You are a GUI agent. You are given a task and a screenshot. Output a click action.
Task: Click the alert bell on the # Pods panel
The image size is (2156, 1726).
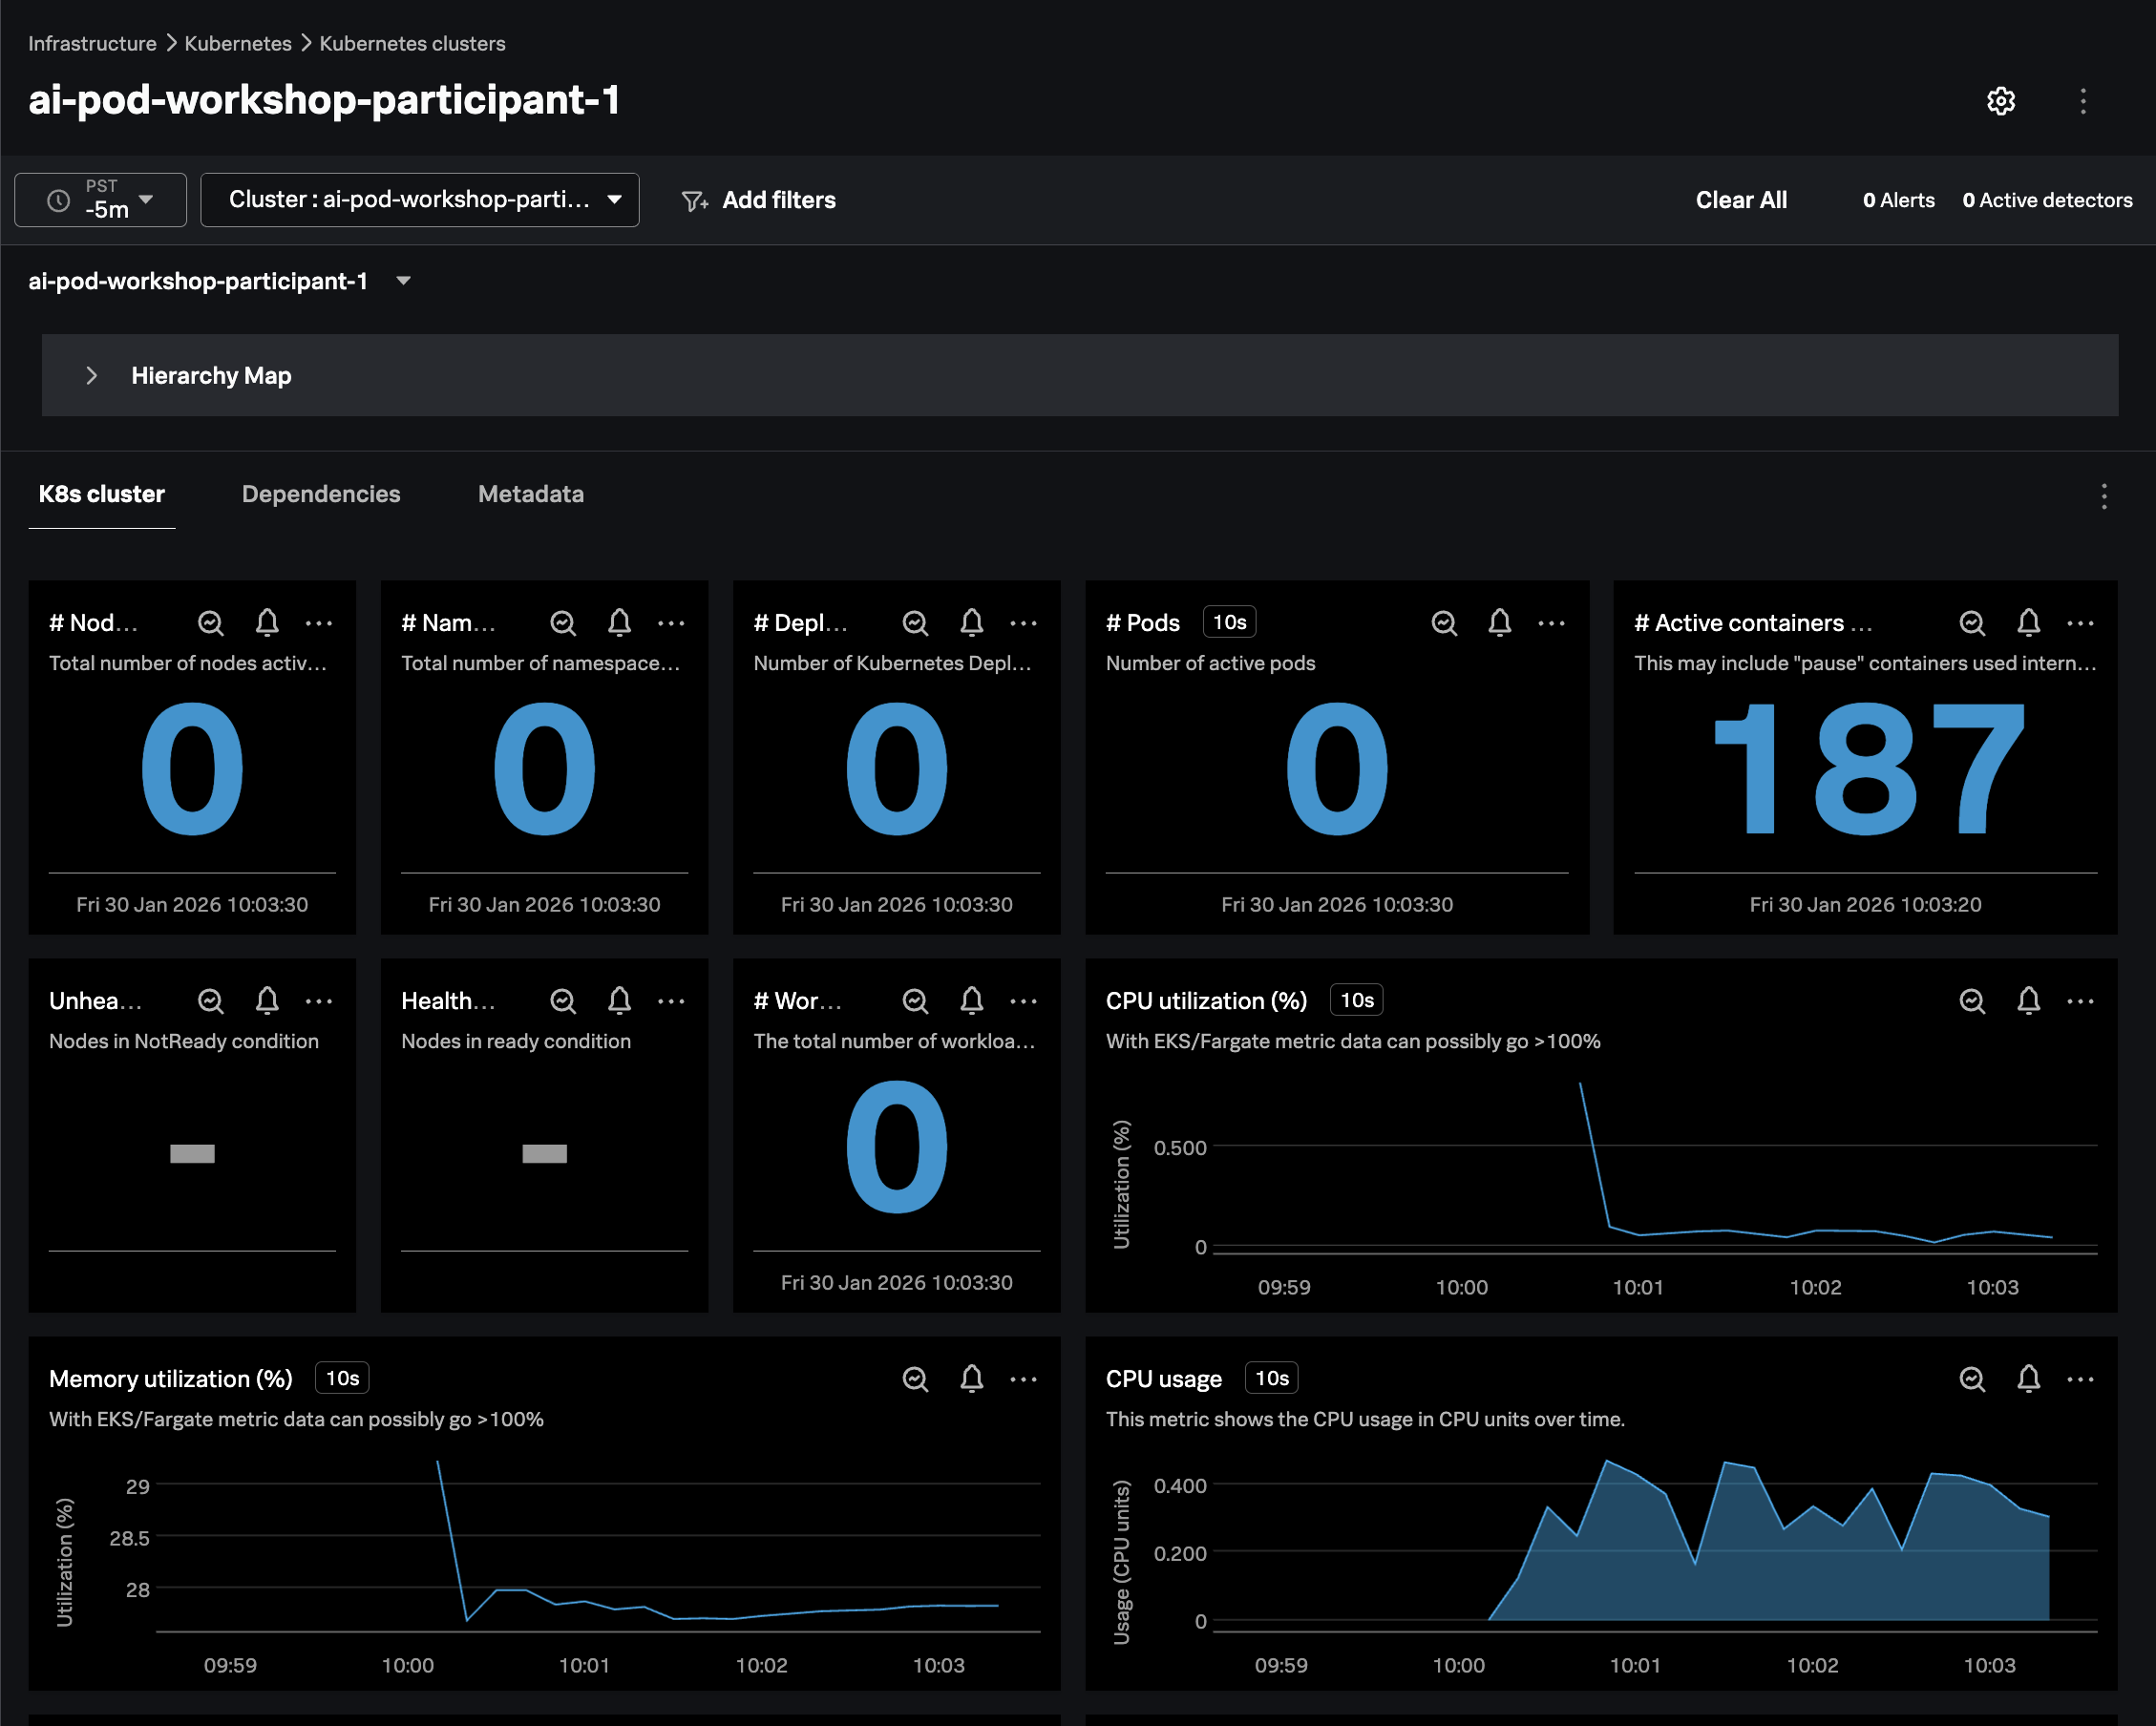(1499, 622)
